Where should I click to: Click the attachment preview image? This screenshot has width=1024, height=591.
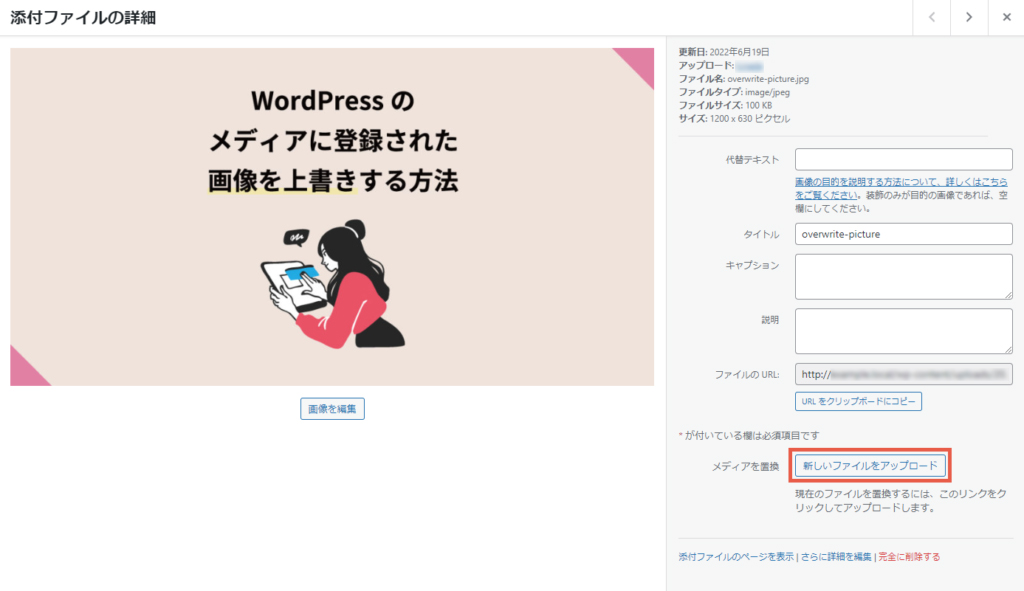pos(332,217)
